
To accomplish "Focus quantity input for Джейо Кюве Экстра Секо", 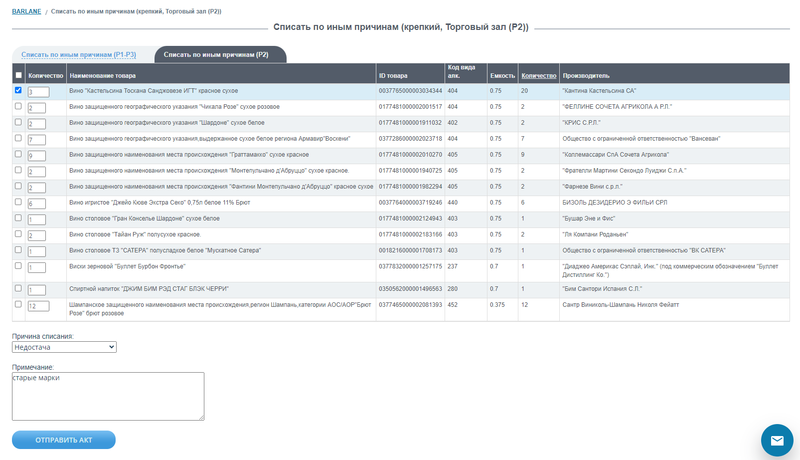I will click(37, 203).
